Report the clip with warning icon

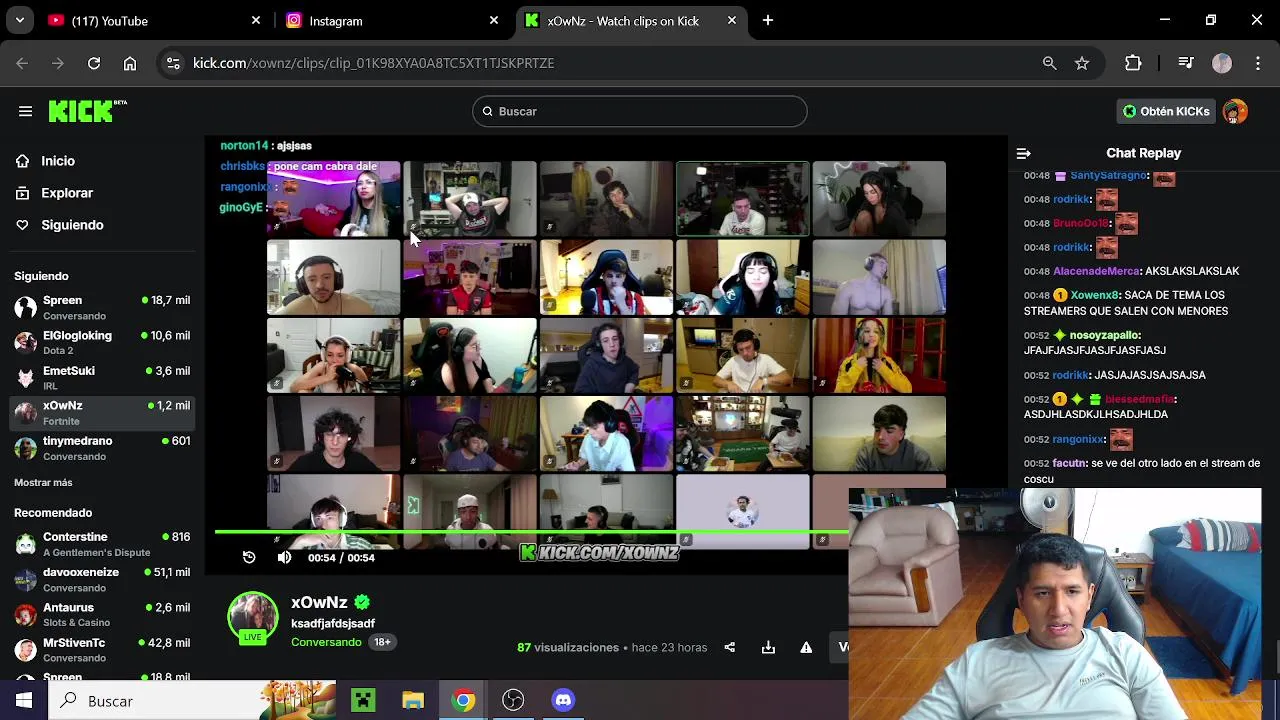click(806, 647)
